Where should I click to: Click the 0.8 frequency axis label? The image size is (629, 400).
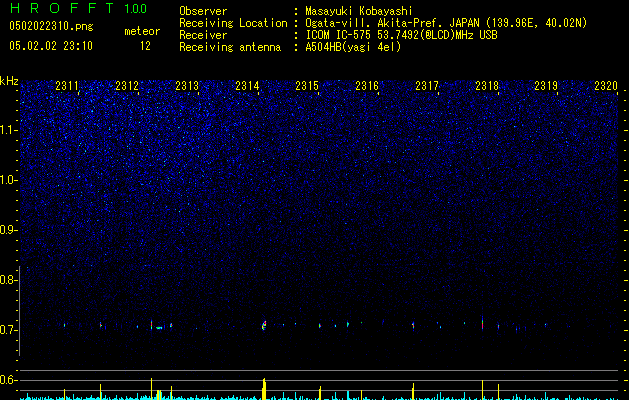pyautogui.click(x=8, y=280)
